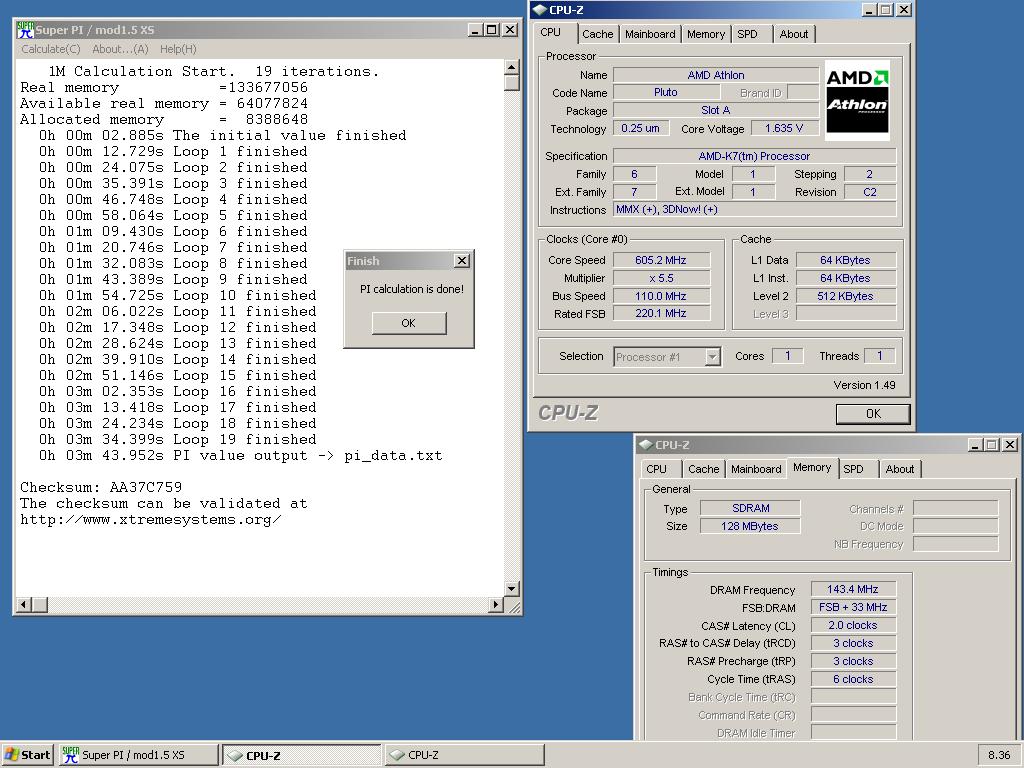1024x768 pixels.
Task: Click Super PI vertical scrollbar down arrow
Action: coord(511,588)
